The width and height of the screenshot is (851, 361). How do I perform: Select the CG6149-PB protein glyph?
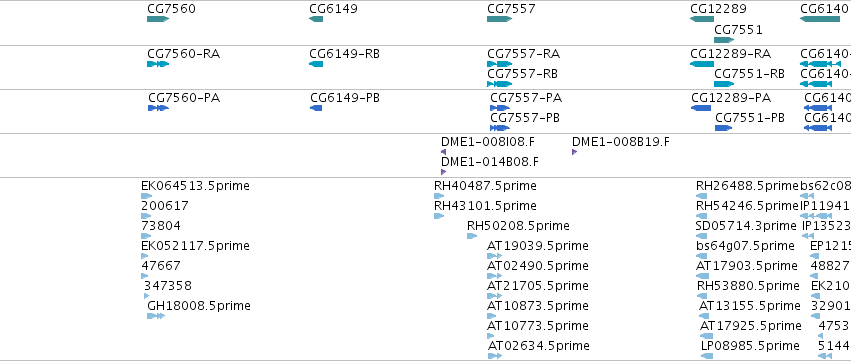coord(316,108)
